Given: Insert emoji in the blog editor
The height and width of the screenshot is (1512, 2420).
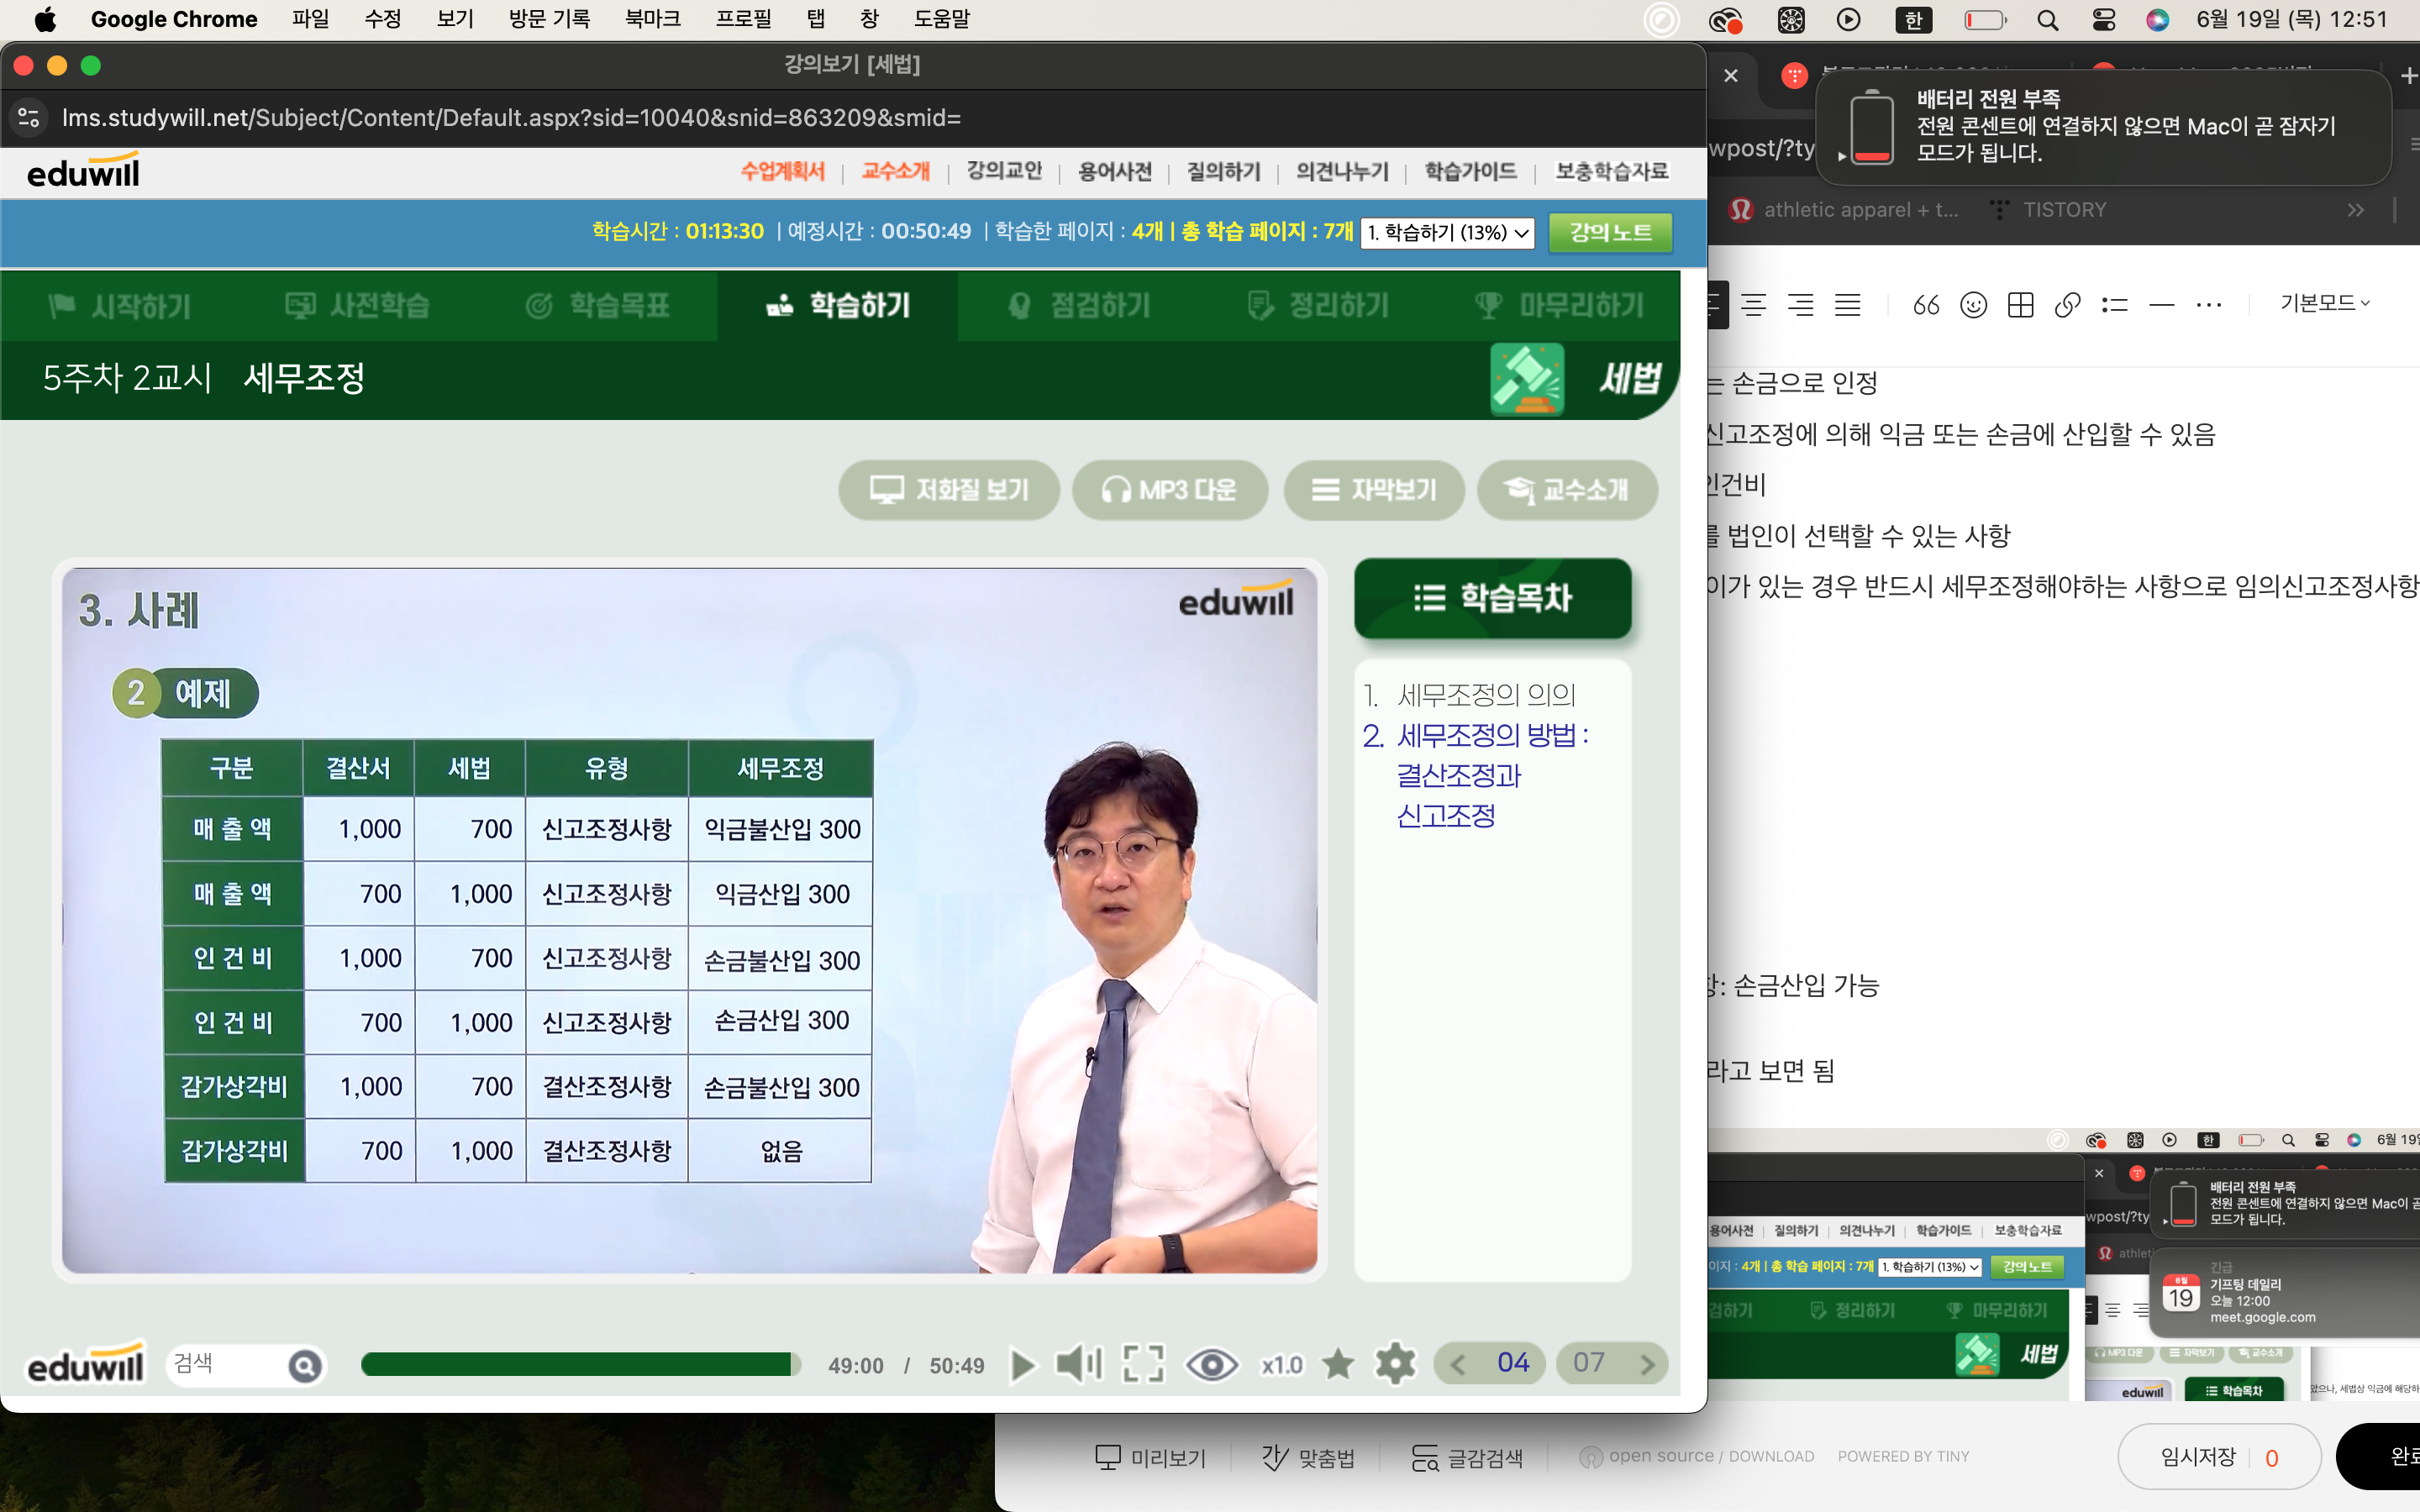Looking at the screenshot, I should (1973, 305).
